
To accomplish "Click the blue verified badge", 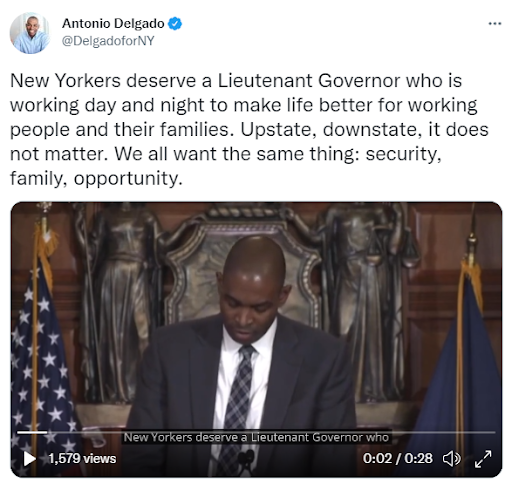I will (175, 24).
